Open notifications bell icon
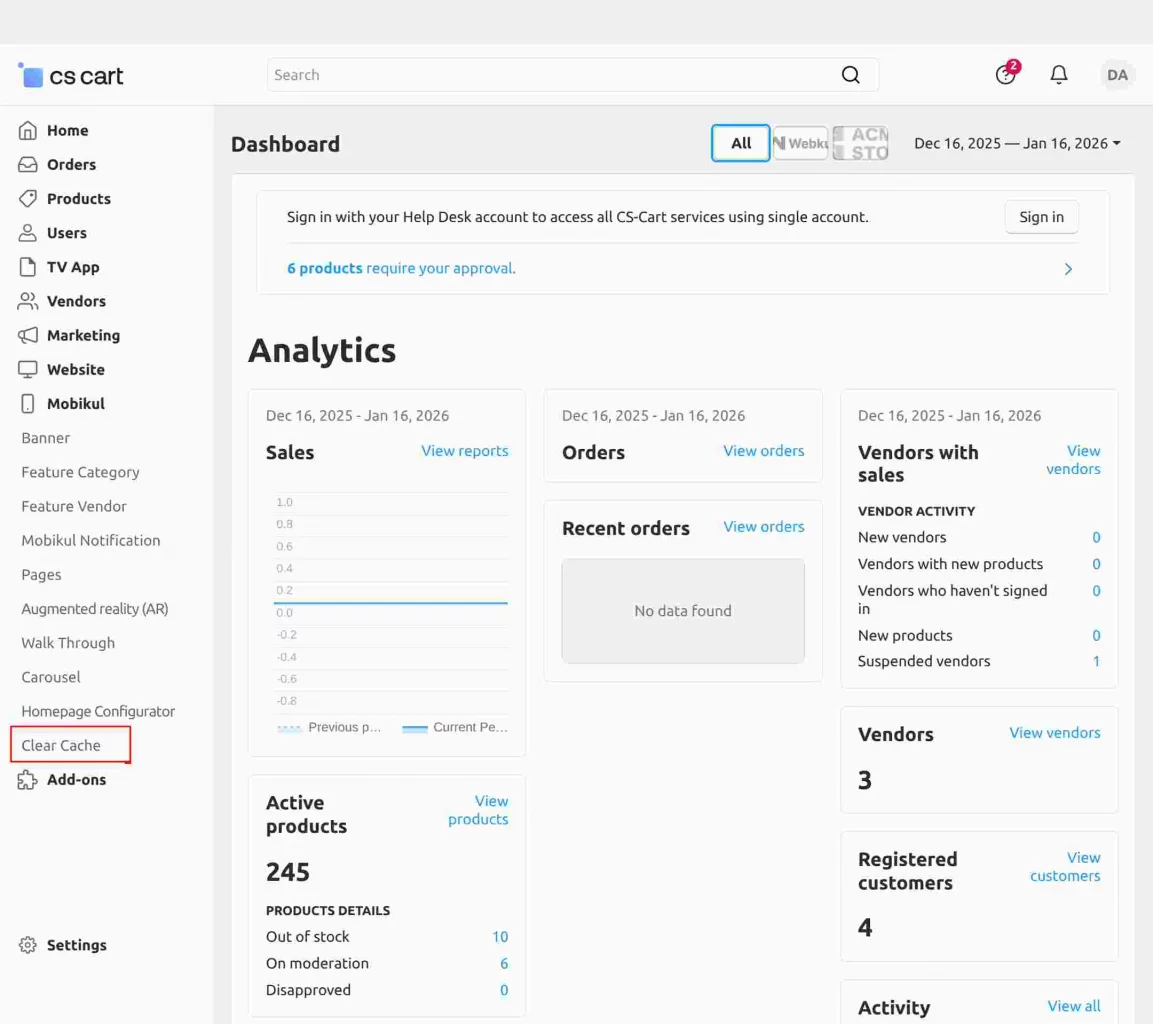 [1059, 75]
